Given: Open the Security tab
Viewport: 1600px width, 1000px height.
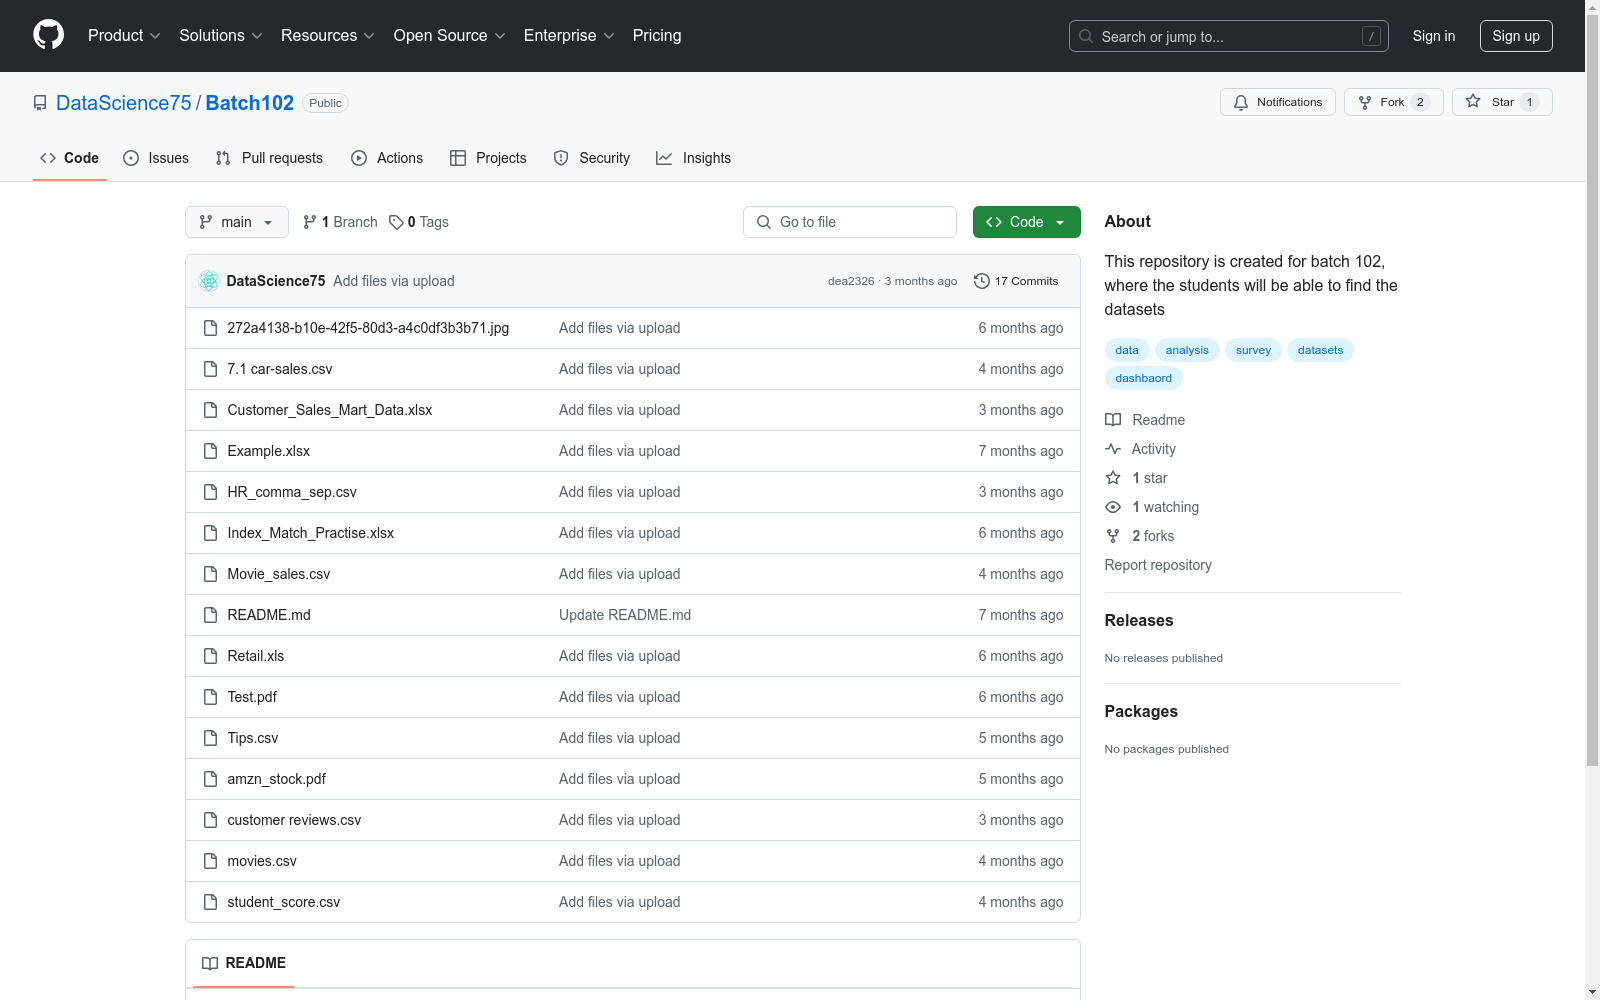Looking at the screenshot, I should [x=592, y=158].
